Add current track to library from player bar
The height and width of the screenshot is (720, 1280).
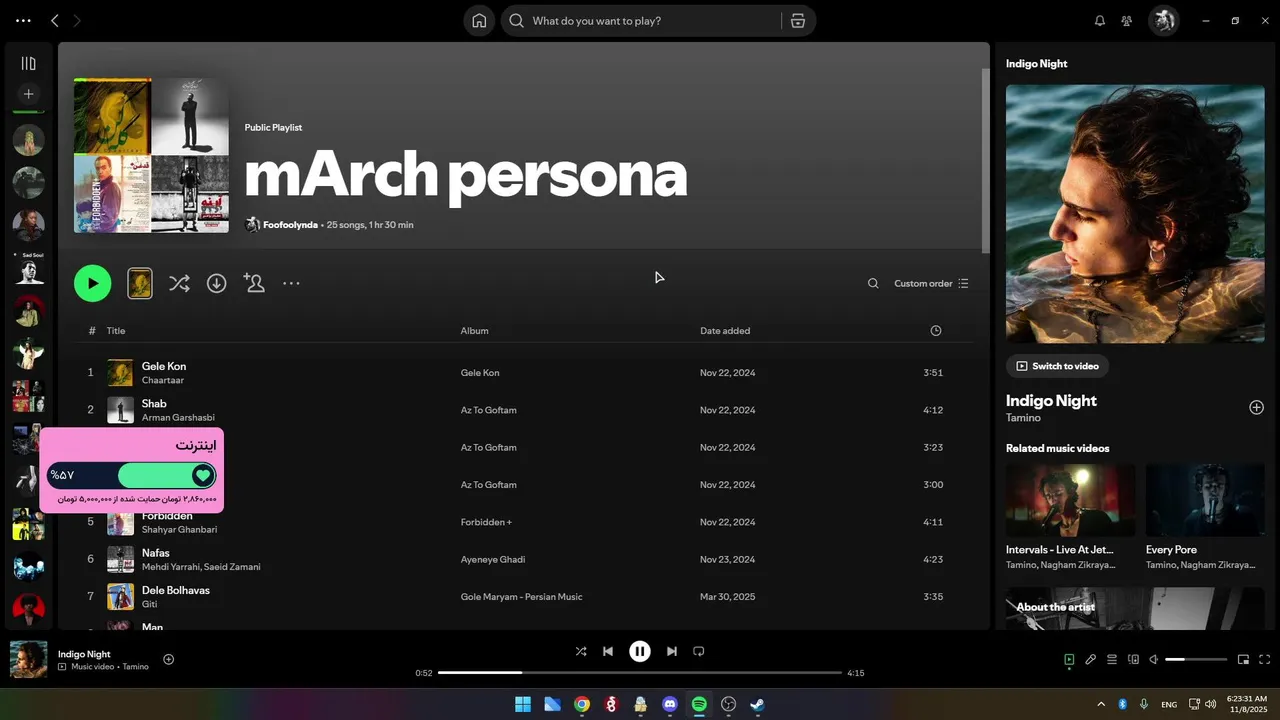pos(169,659)
